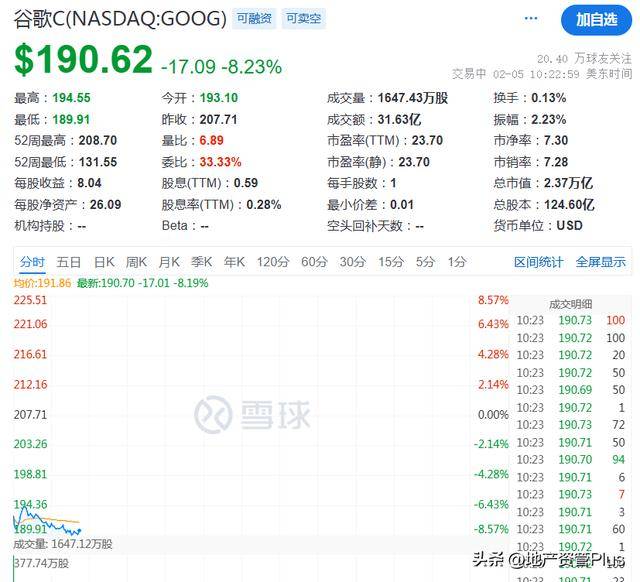
Task: Click the 委比 value 33.33%
Action: pyautogui.click(x=220, y=162)
